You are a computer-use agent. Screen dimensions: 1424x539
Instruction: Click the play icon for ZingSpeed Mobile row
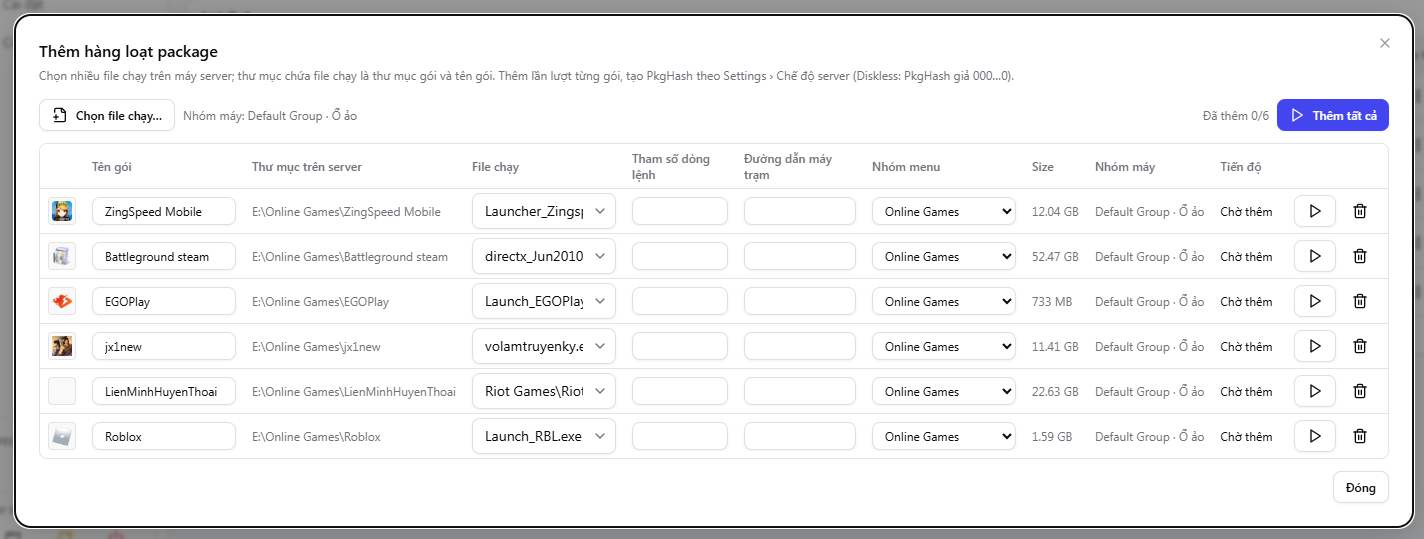point(1315,211)
